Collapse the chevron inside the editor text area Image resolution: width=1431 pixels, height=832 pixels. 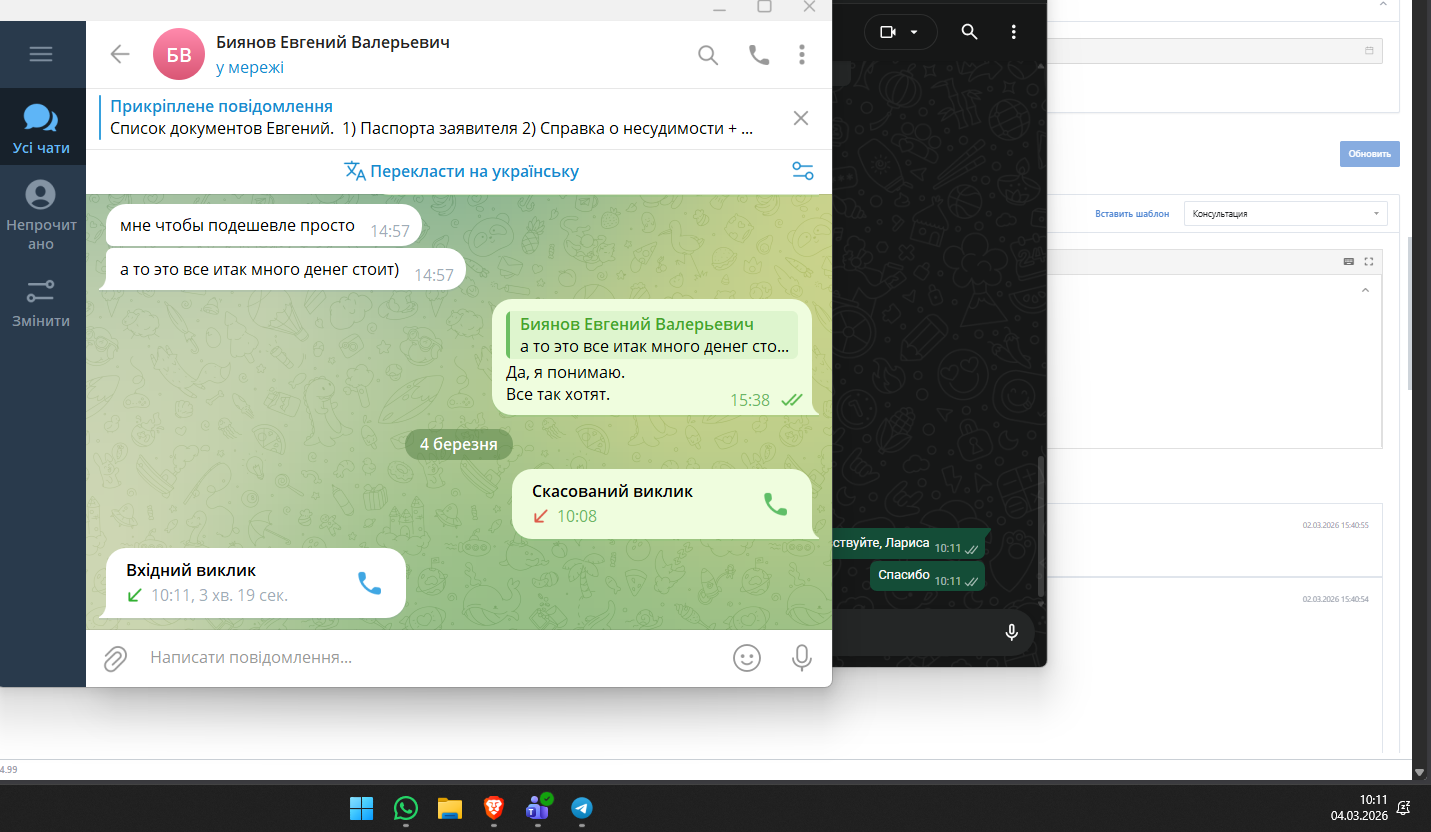pyautogui.click(x=1365, y=291)
